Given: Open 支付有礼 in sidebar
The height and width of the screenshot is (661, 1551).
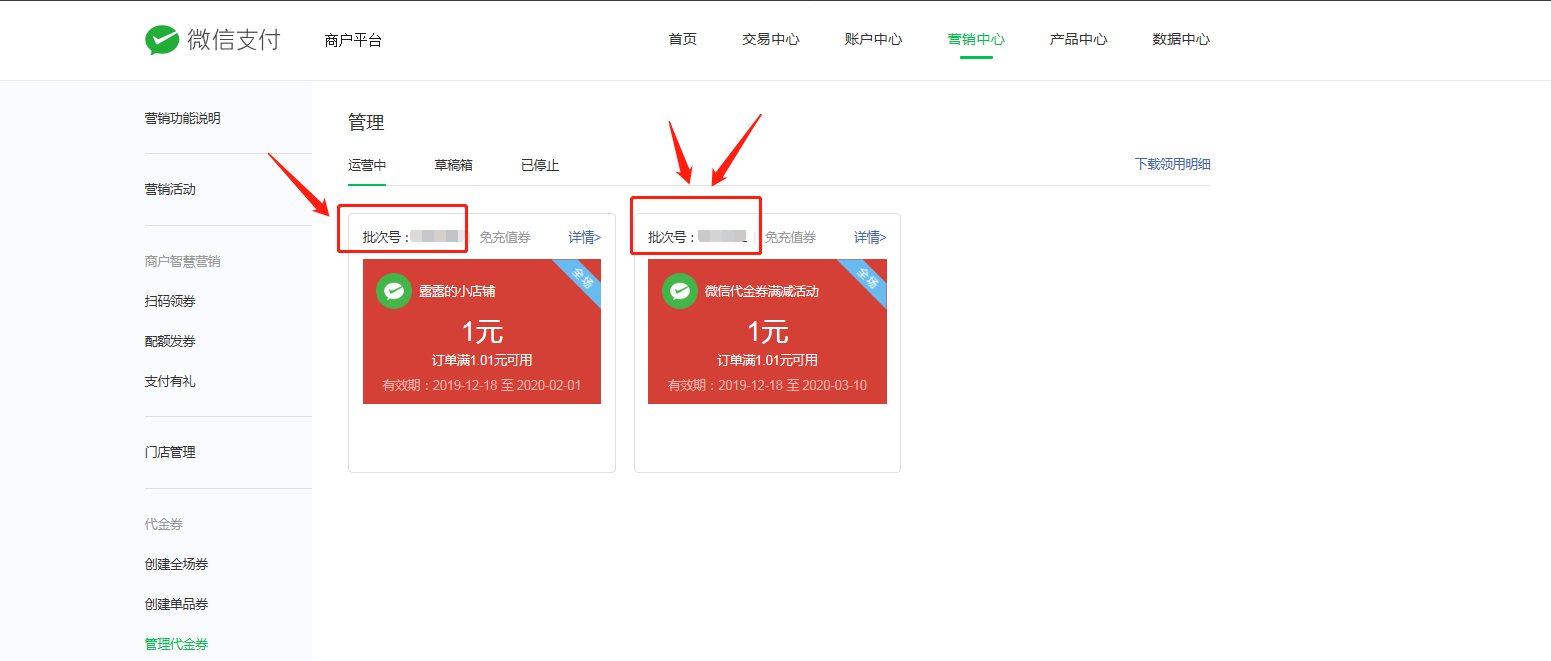Looking at the screenshot, I should (170, 381).
